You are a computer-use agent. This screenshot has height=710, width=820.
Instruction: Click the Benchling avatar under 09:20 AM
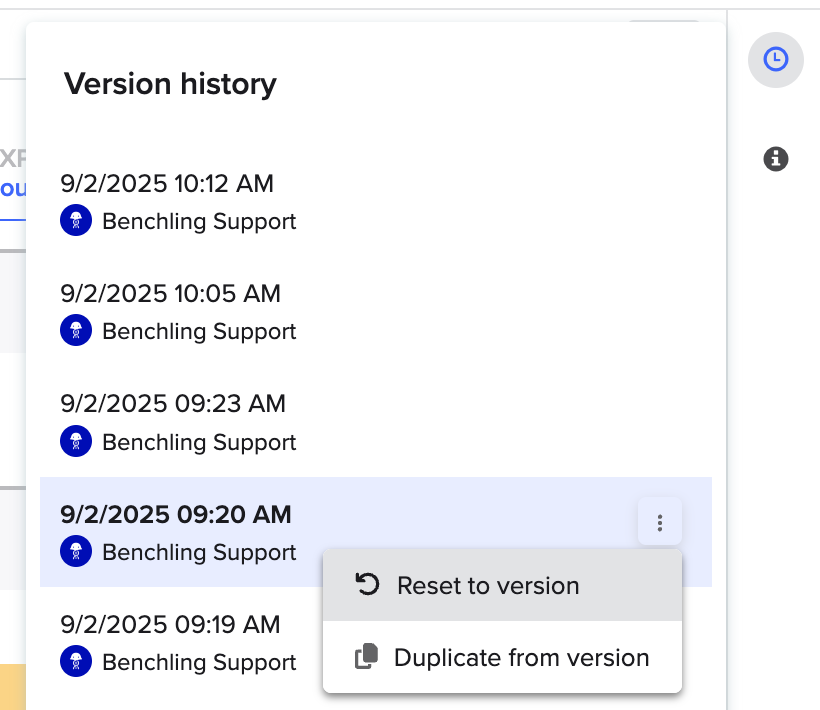(x=76, y=551)
